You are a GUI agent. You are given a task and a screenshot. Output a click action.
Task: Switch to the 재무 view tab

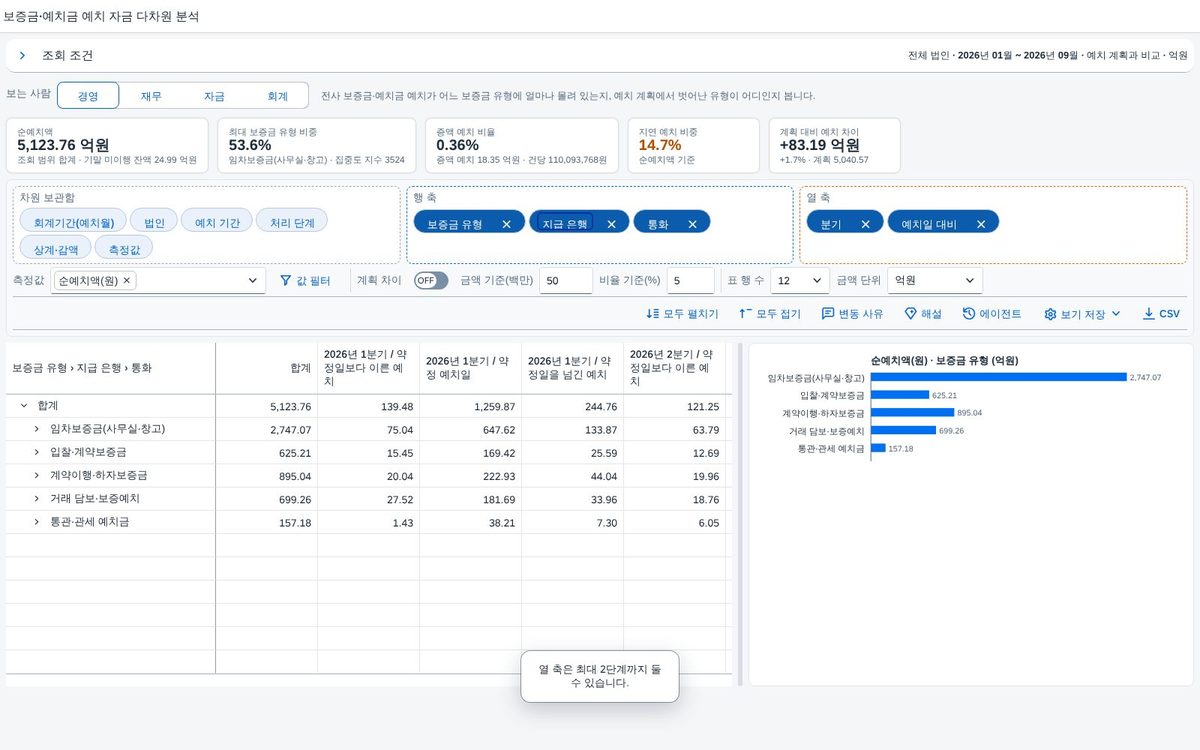coord(151,96)
